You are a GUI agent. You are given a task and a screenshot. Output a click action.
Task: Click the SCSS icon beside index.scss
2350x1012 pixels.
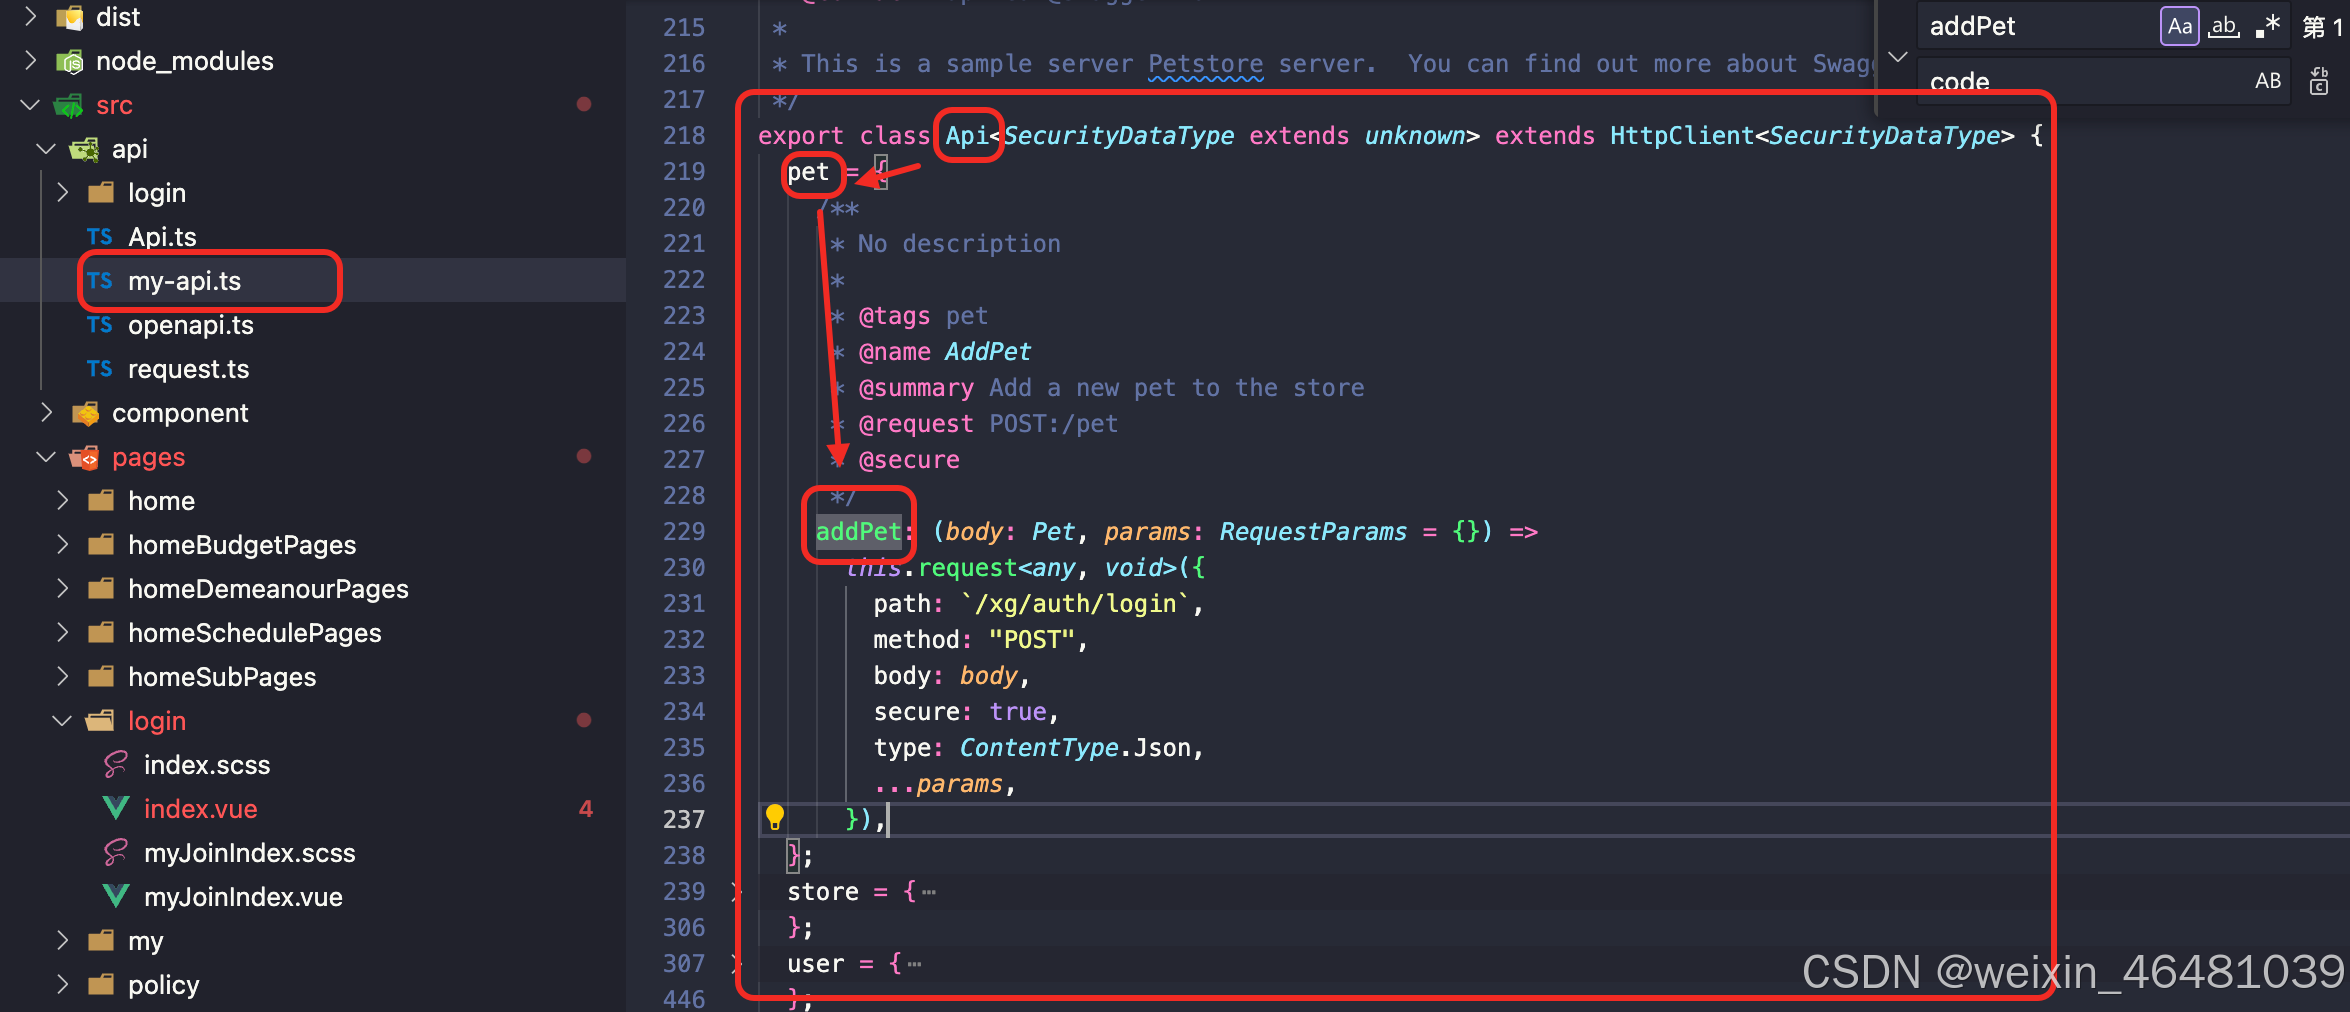coord(114,764)
